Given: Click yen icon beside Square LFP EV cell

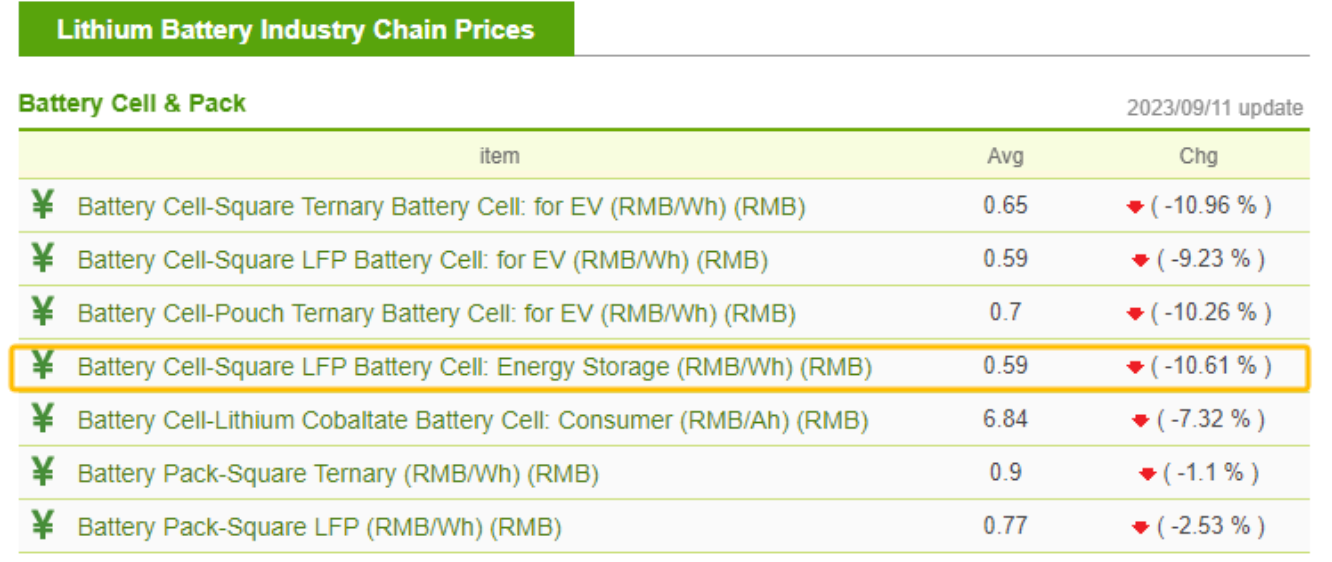Looking at the screenshot, I should click(42, 259).
